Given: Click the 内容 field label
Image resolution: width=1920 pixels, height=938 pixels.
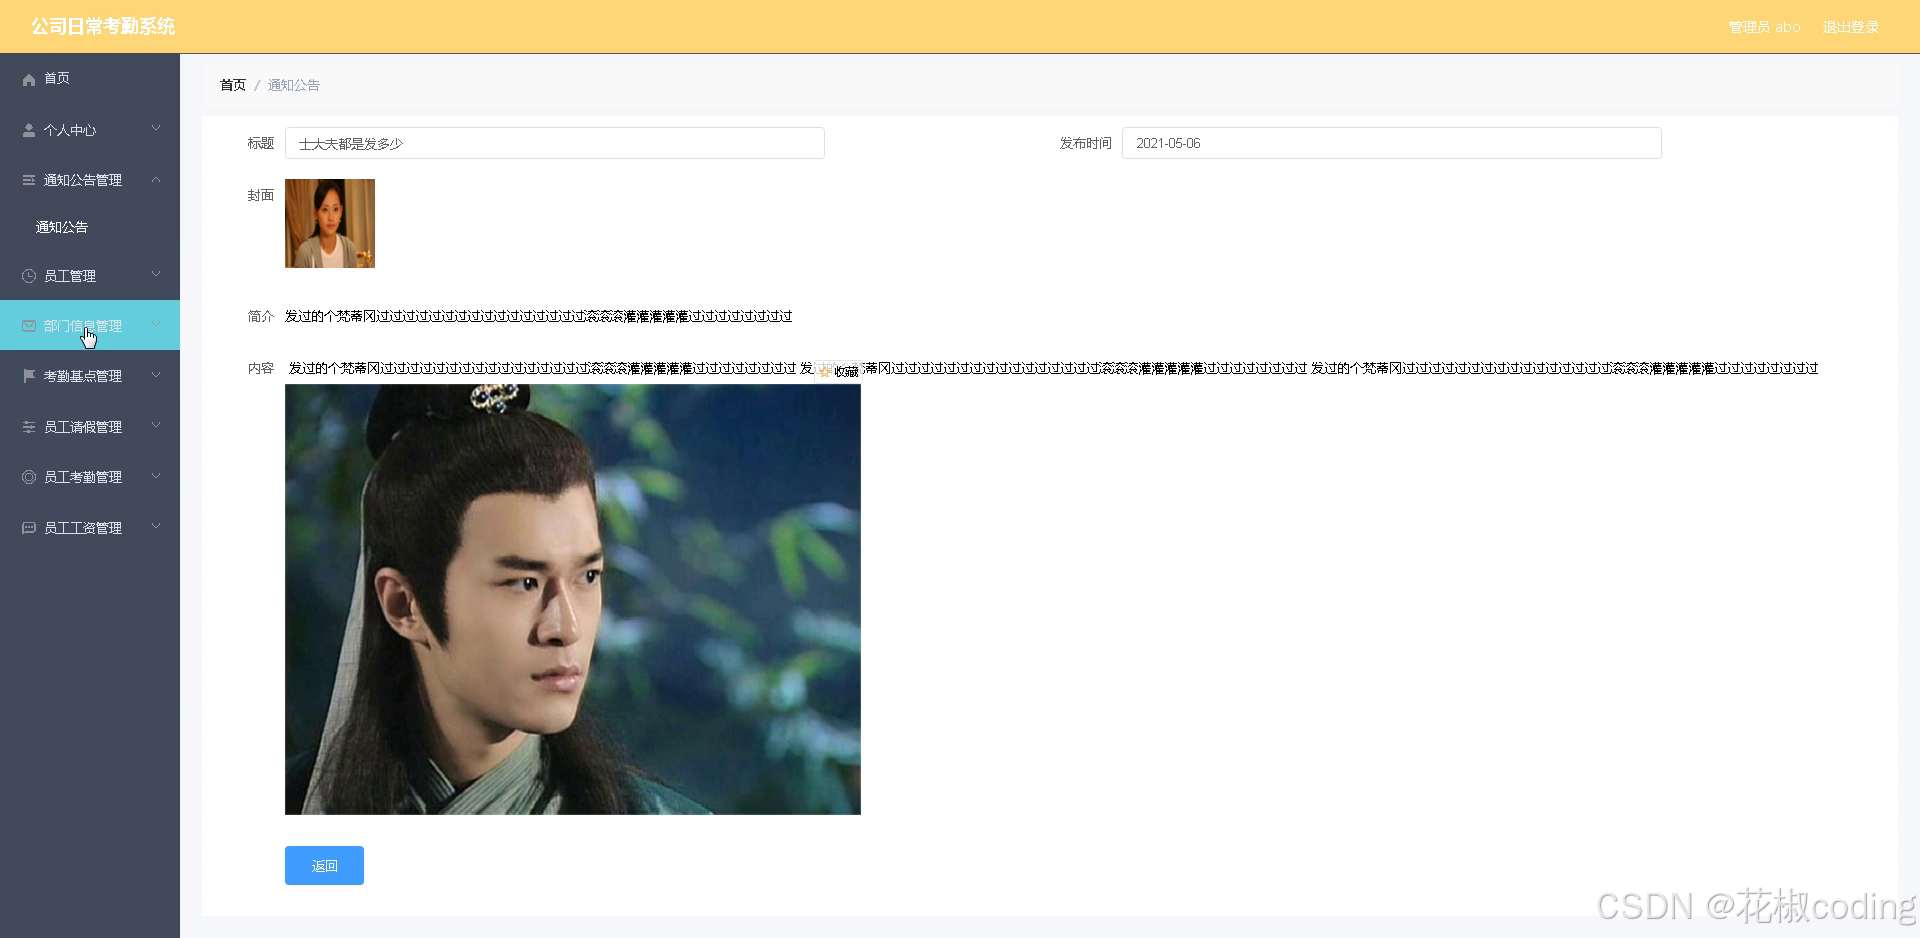Looking at the screenshot, I should tap(261, 368).
